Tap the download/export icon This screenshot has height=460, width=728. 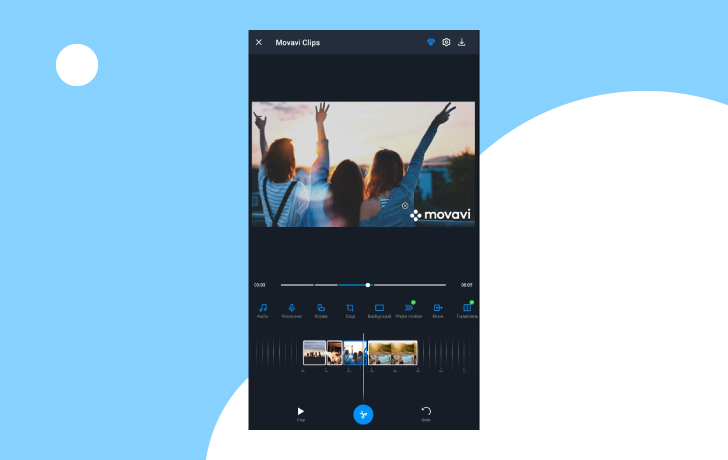coord(462,42)
